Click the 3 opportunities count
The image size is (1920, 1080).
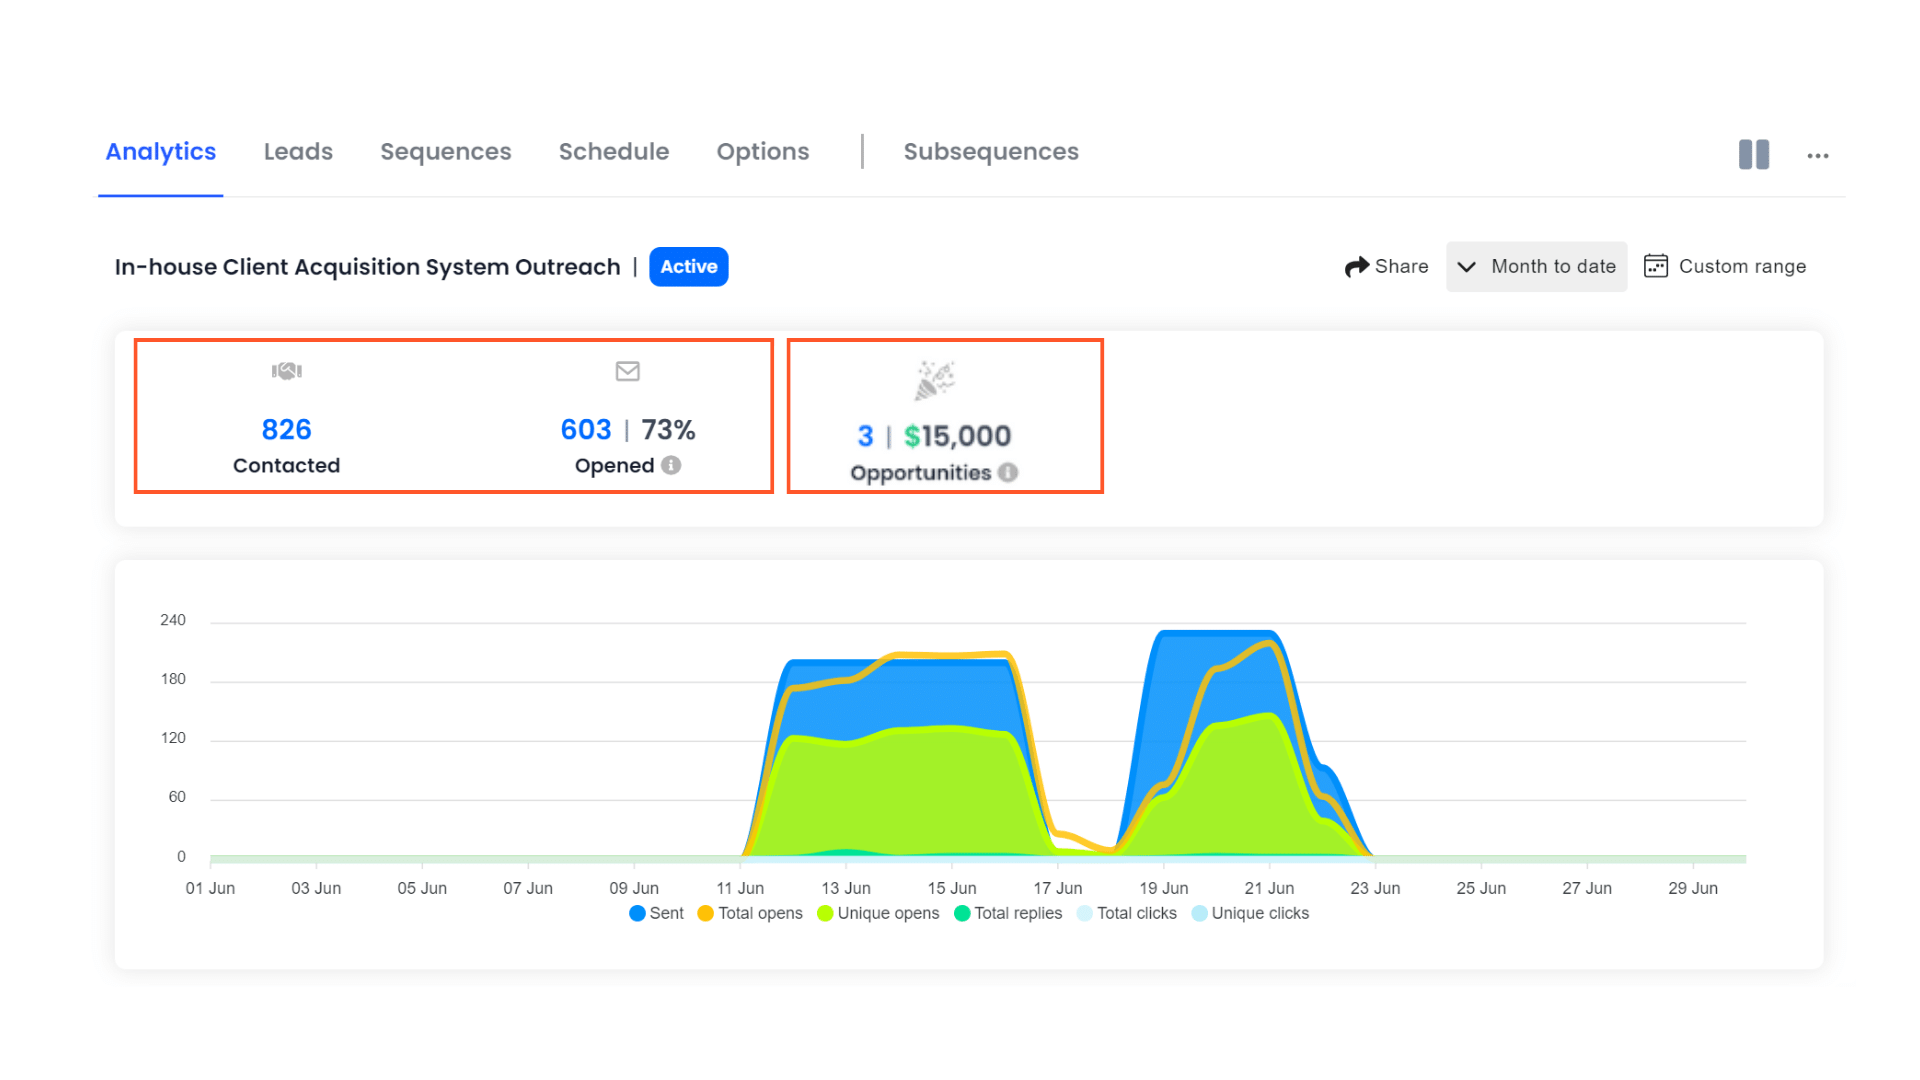tap(866, 436)
